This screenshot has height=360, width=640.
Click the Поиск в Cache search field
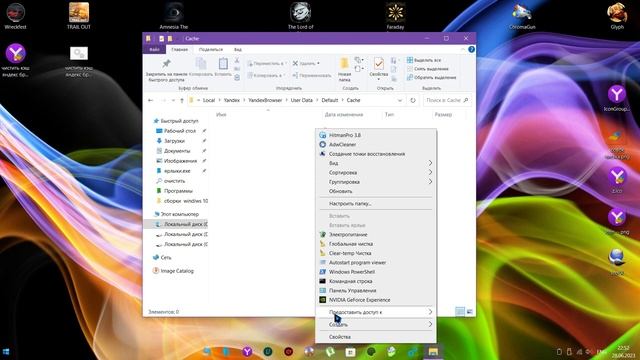[x=447, y=100]
